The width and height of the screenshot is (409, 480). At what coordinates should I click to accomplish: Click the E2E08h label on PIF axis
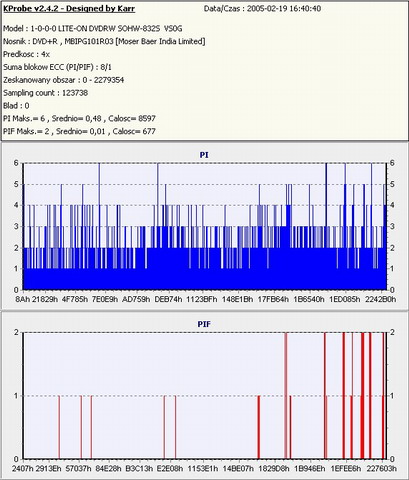click(170, 469)
